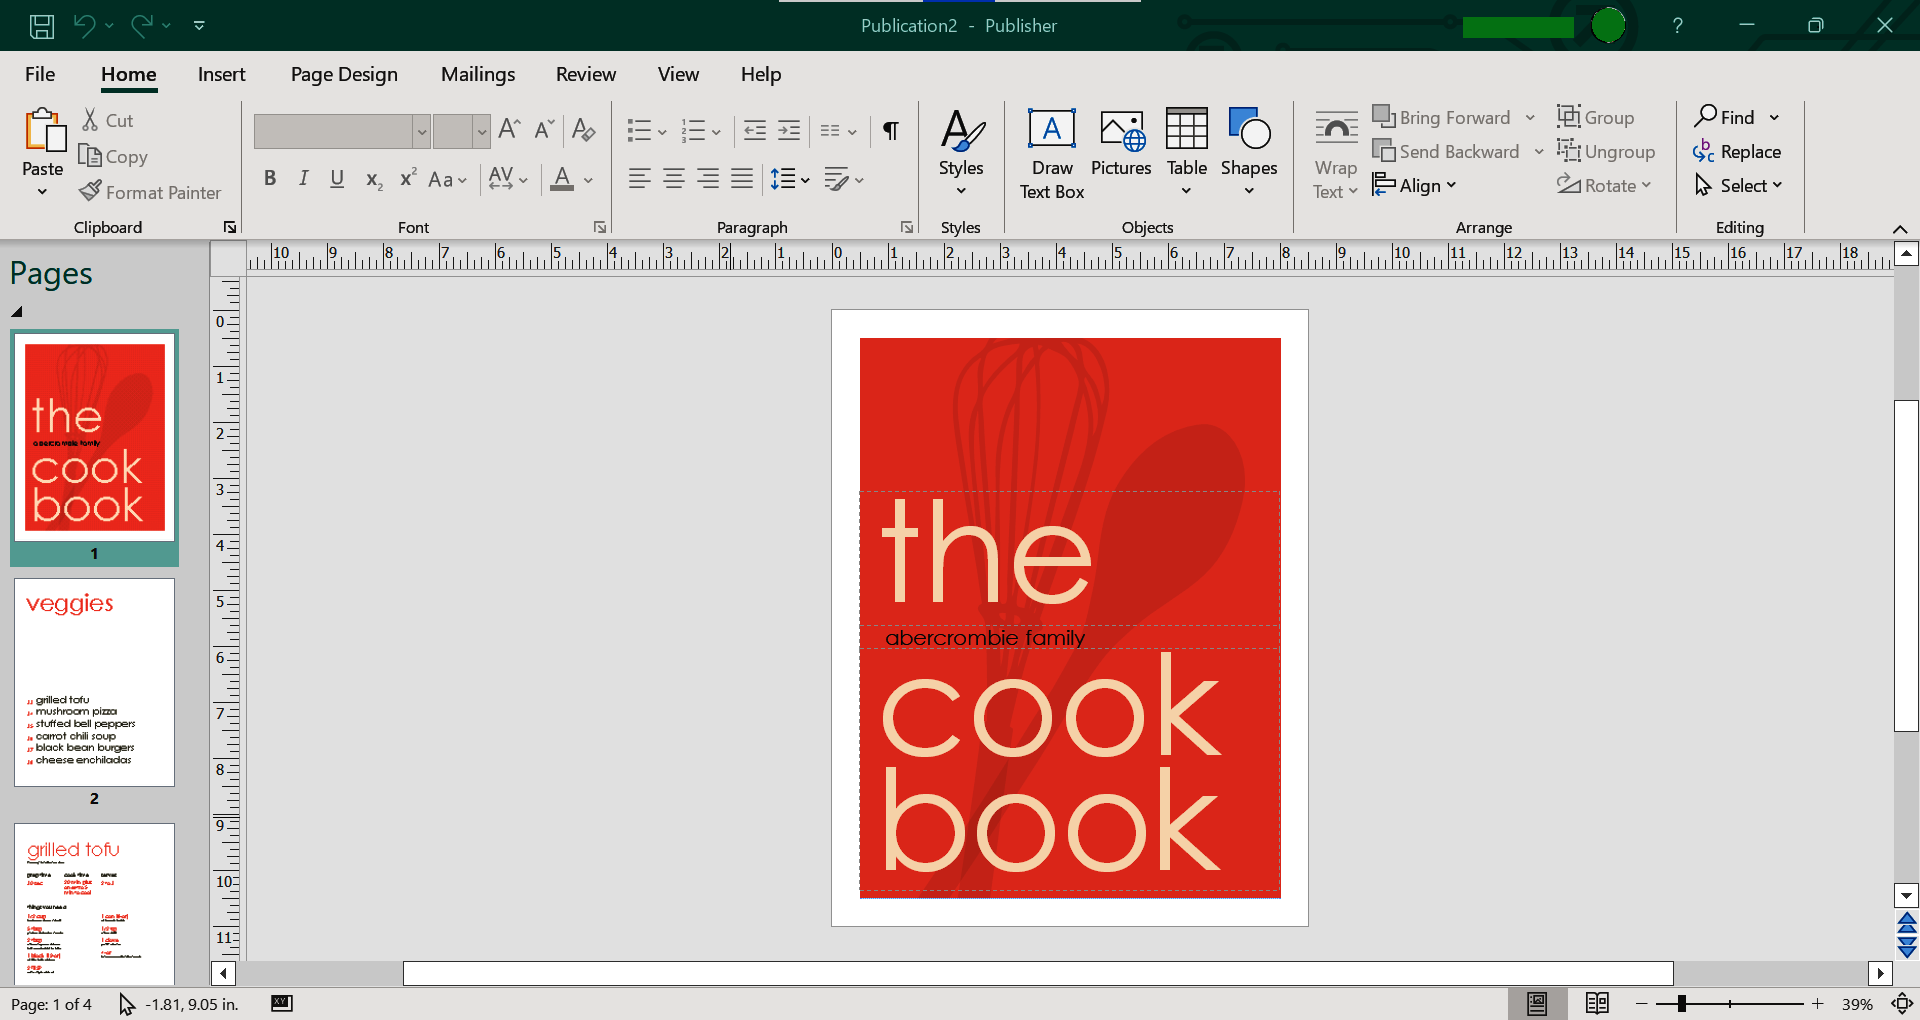Select the veggies page 2 thumbnail
The width and height of the screenshot is (1920, 1020).
pyautogui.click(x=94, y=683)
